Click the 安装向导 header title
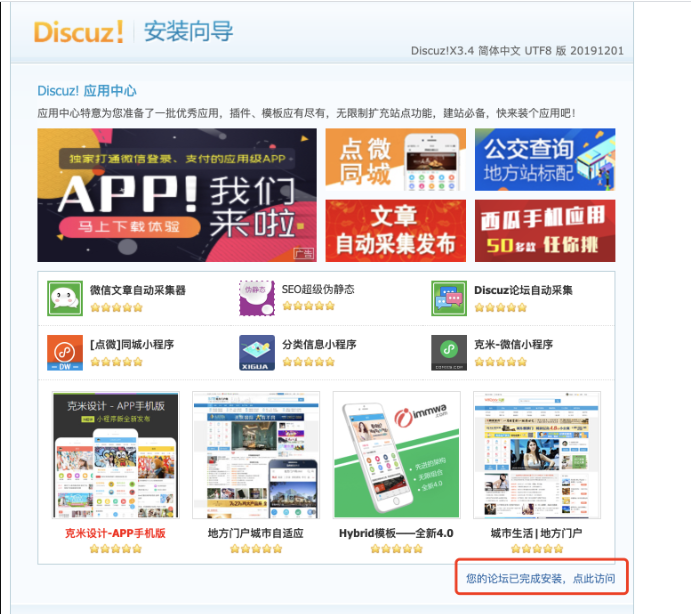This screenshot has height=614, width=691. tap(189, 32)
